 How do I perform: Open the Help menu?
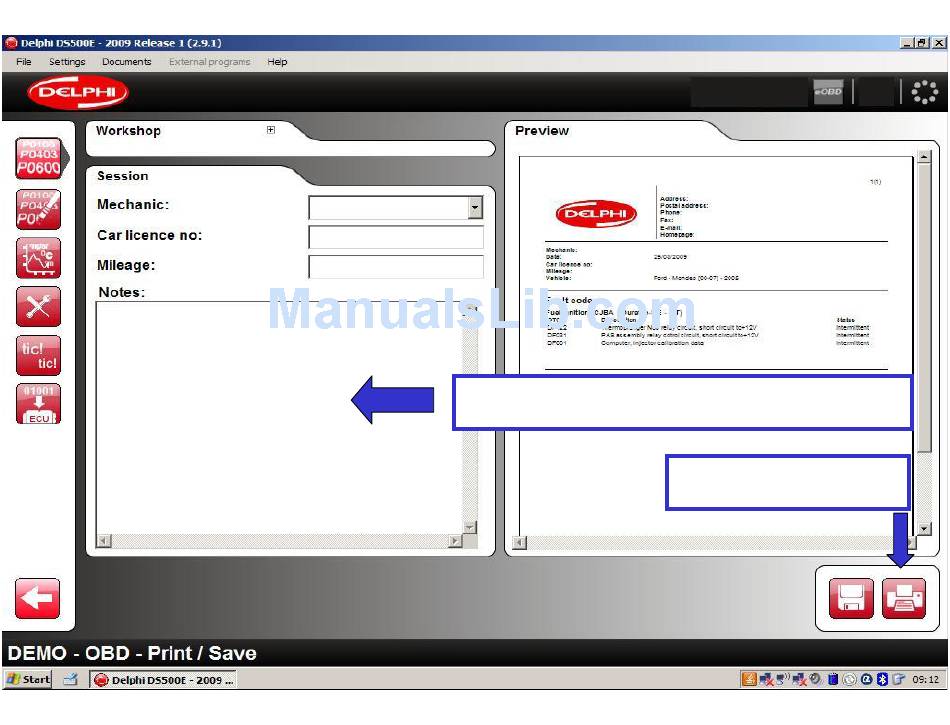click(277, 62)
